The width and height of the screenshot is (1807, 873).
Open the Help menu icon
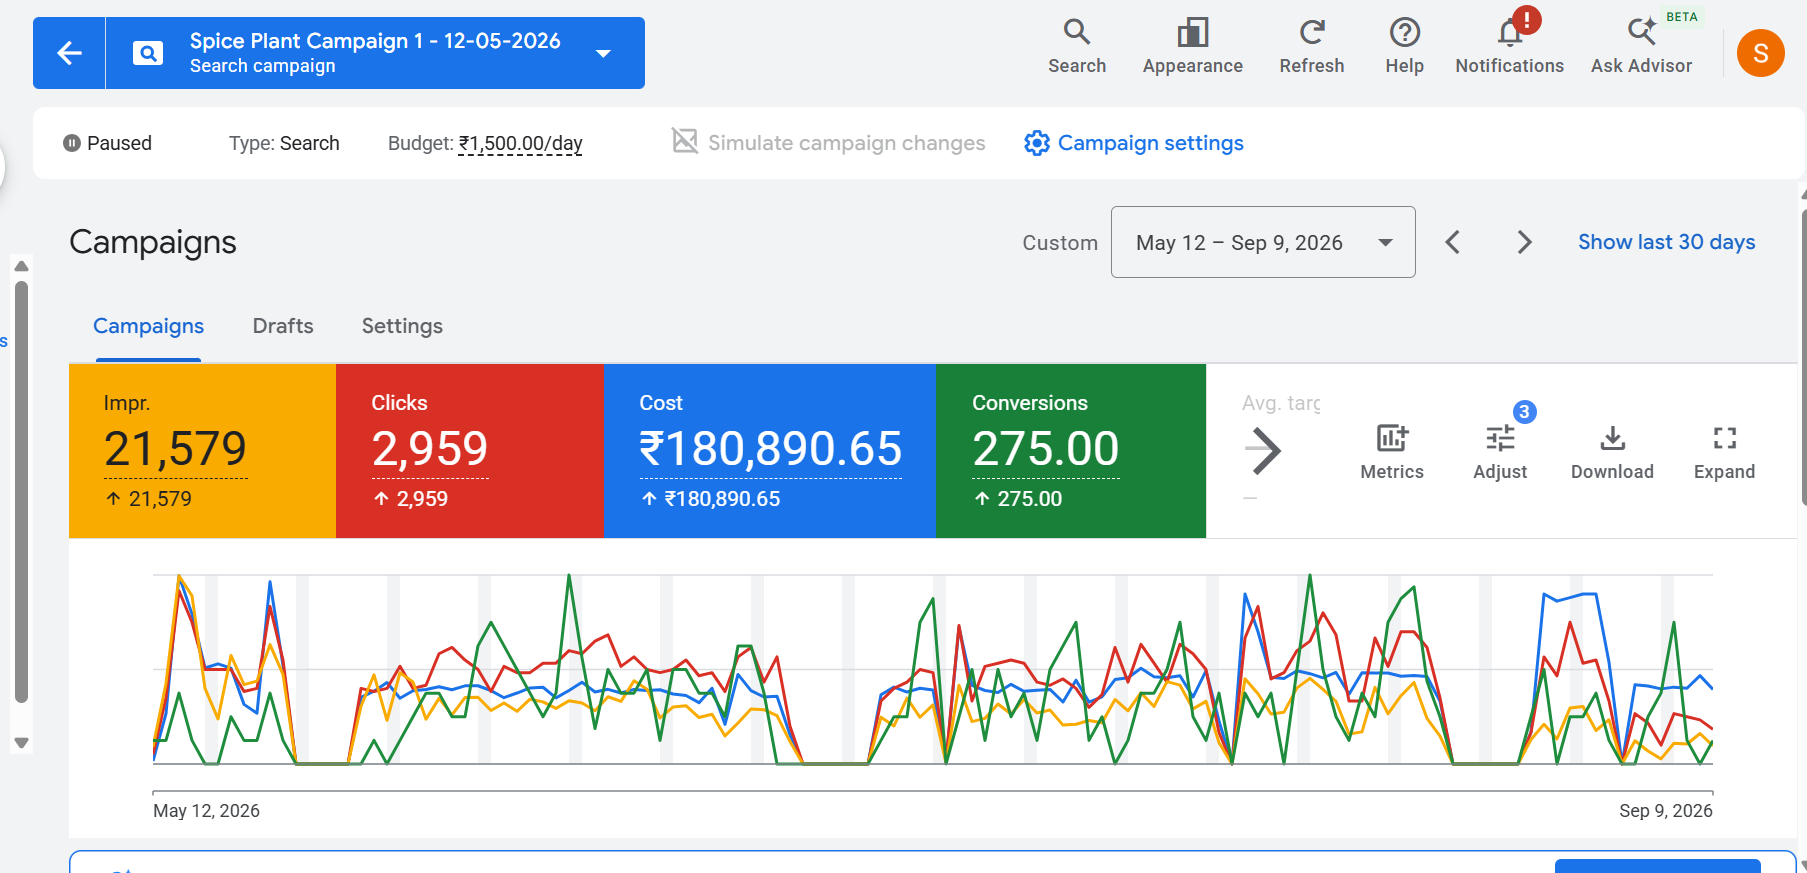pos(1404,47)
